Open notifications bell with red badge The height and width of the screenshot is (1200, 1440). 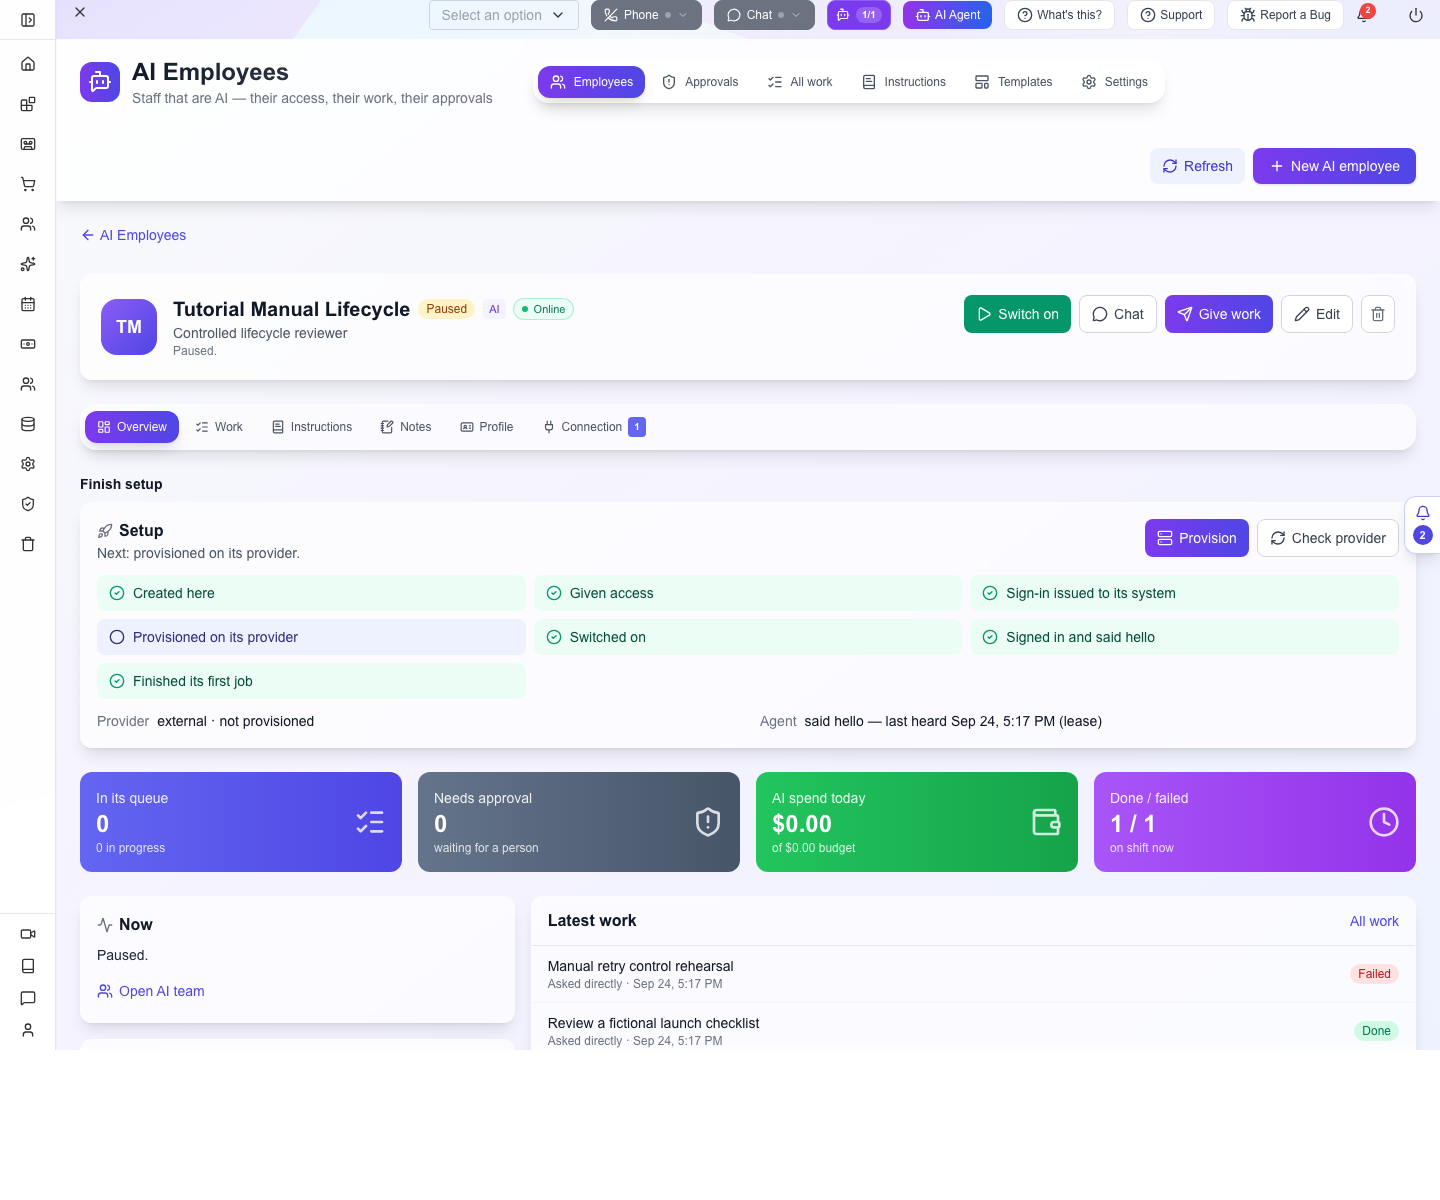1364,14
